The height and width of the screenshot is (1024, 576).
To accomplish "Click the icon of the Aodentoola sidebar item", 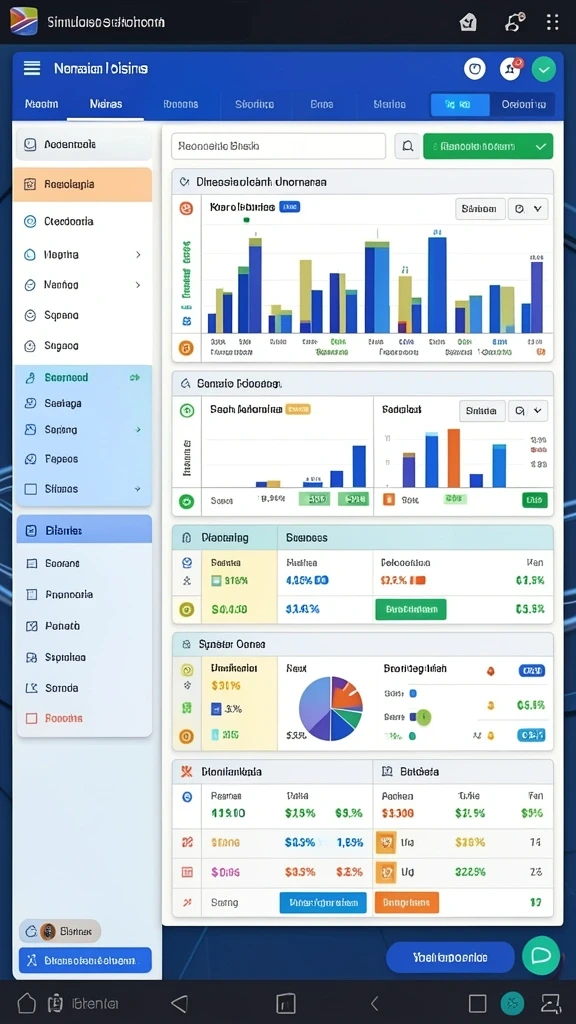I will 29,144.
